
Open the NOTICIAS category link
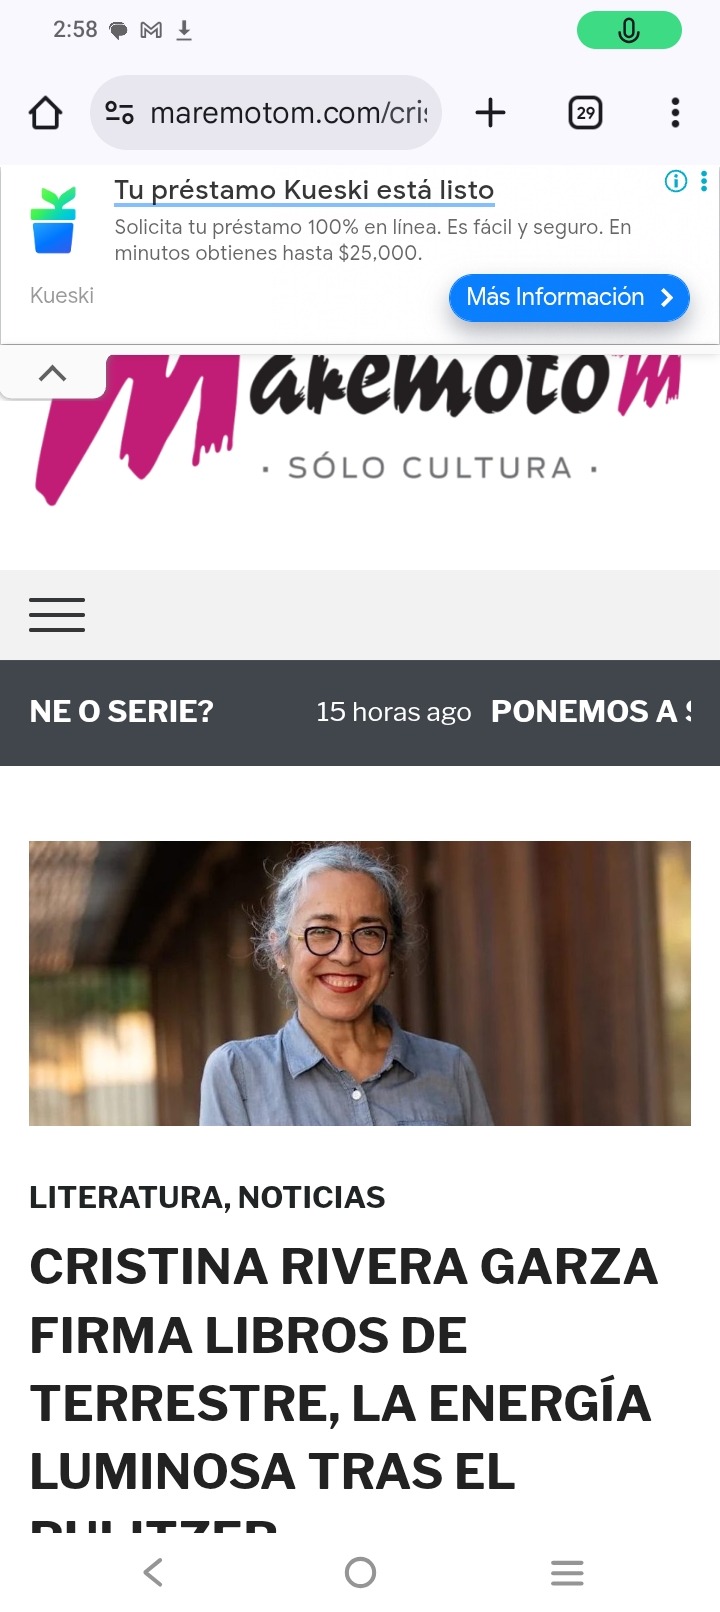pyautogui.click(x=311, y=1197)
